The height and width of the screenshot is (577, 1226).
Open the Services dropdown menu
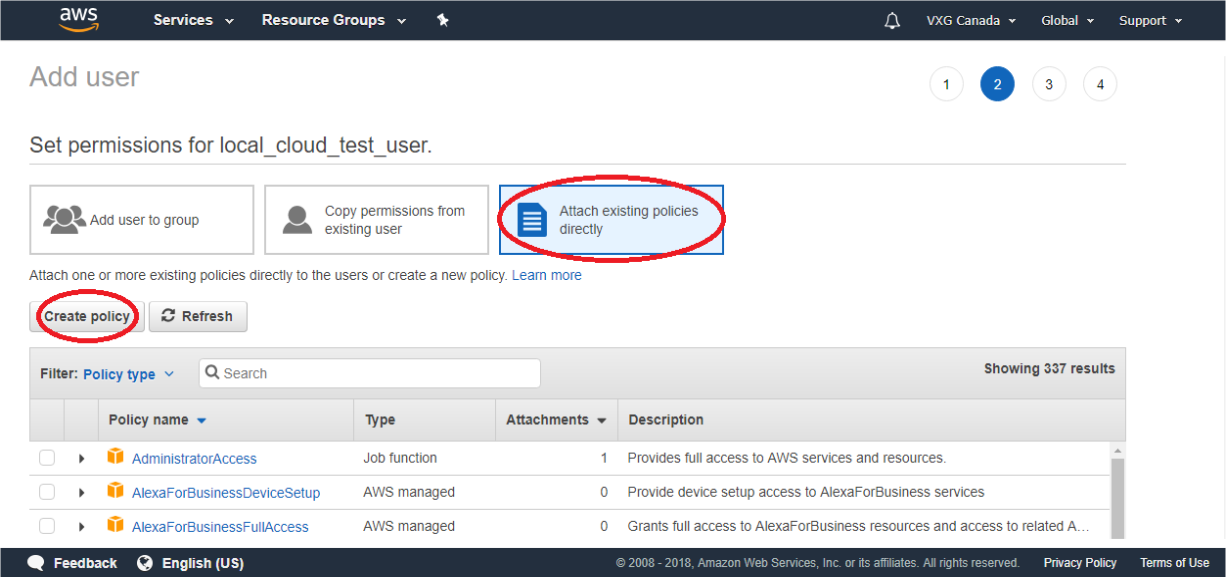(193, 21)
